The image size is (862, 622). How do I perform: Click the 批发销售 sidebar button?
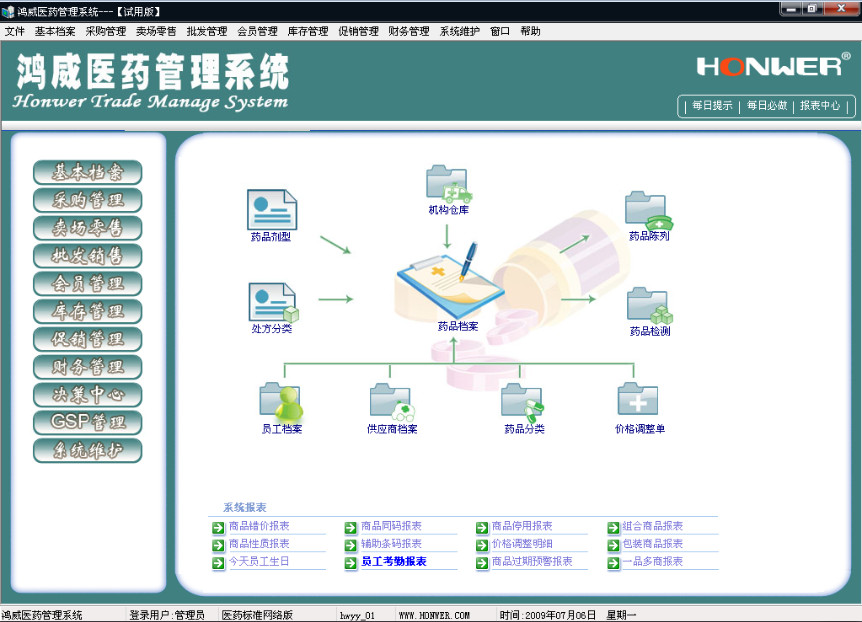(x=88, y=256)
